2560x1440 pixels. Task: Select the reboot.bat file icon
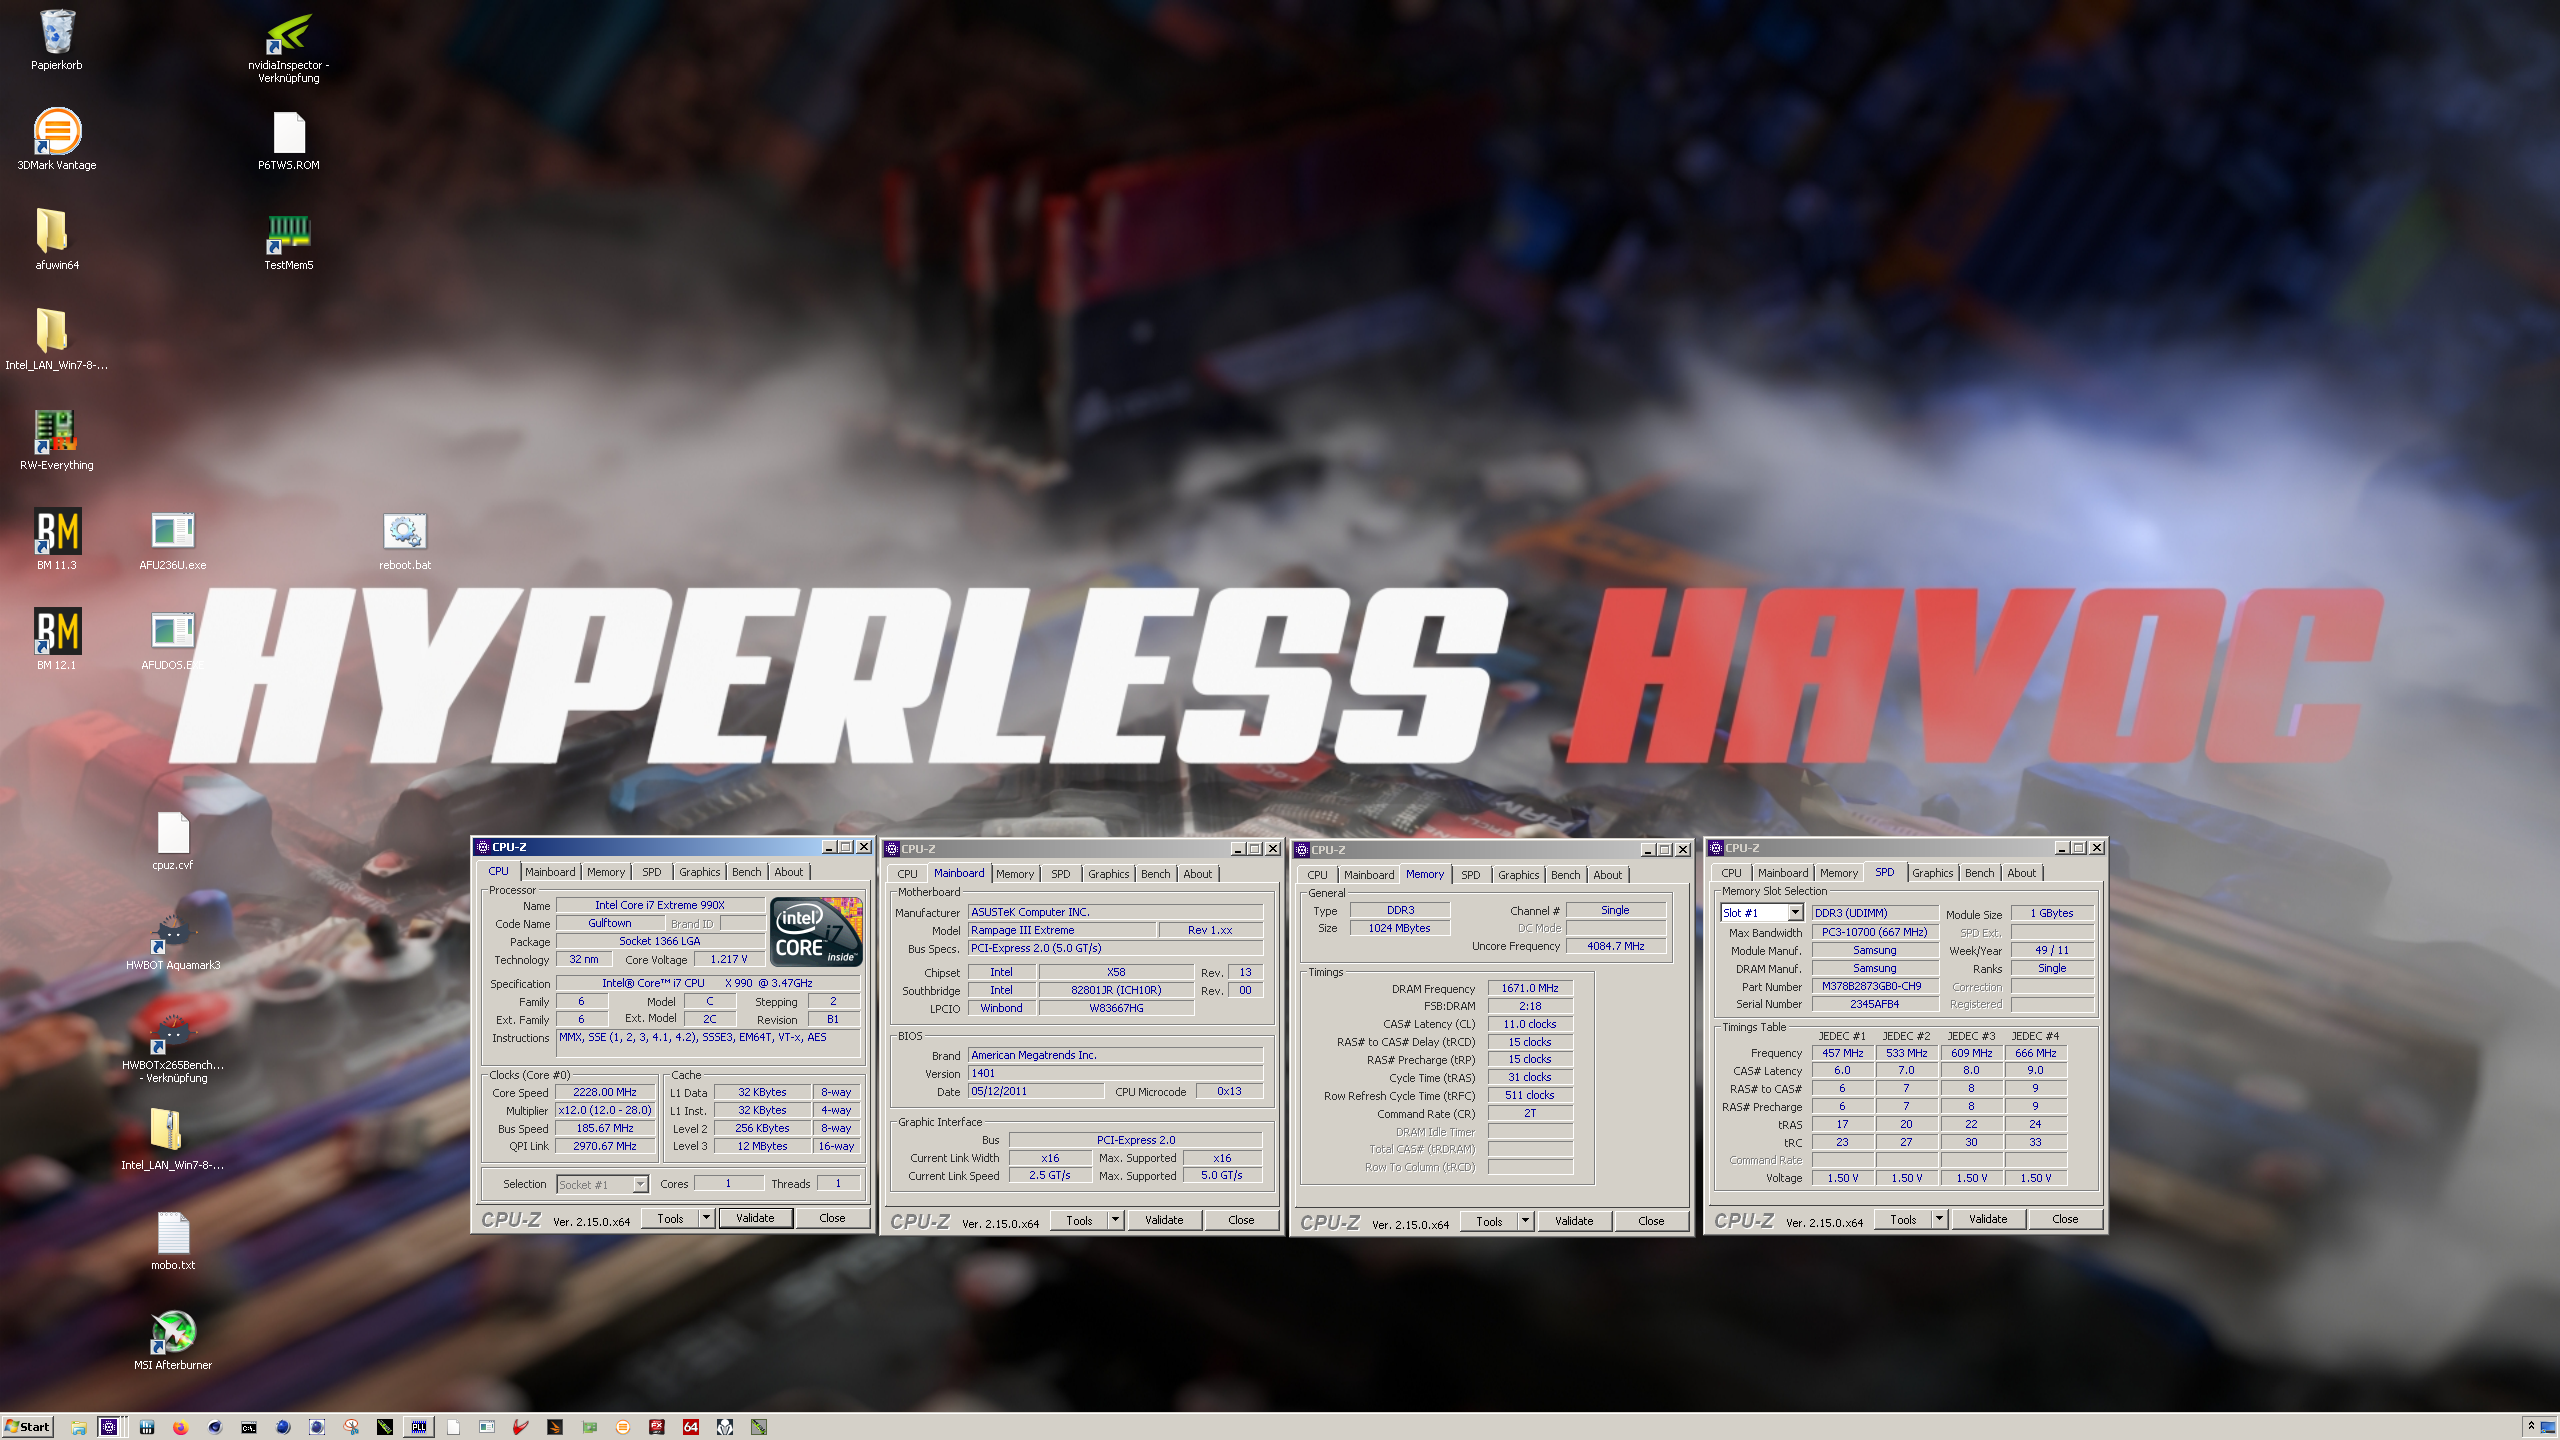(x=405, y=541)
